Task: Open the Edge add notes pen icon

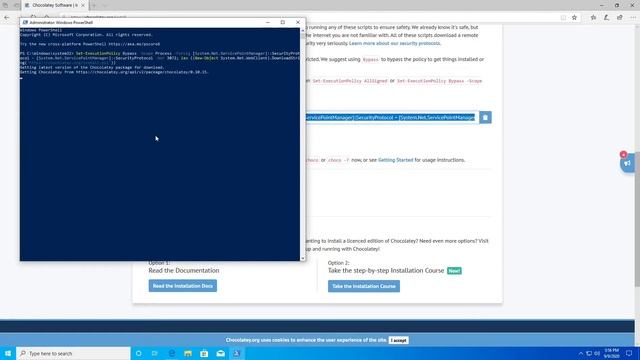Action: (607, 18)
